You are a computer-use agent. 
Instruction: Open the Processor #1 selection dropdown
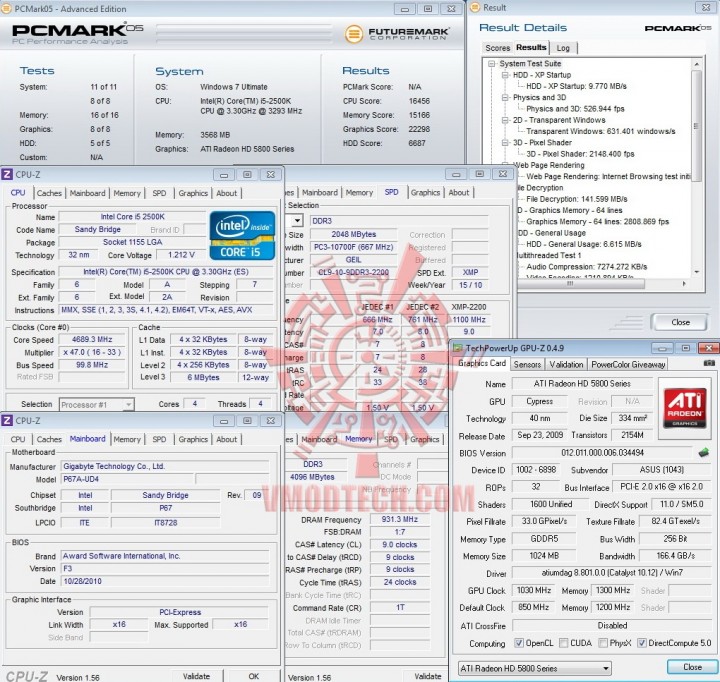tap(96, 405)
